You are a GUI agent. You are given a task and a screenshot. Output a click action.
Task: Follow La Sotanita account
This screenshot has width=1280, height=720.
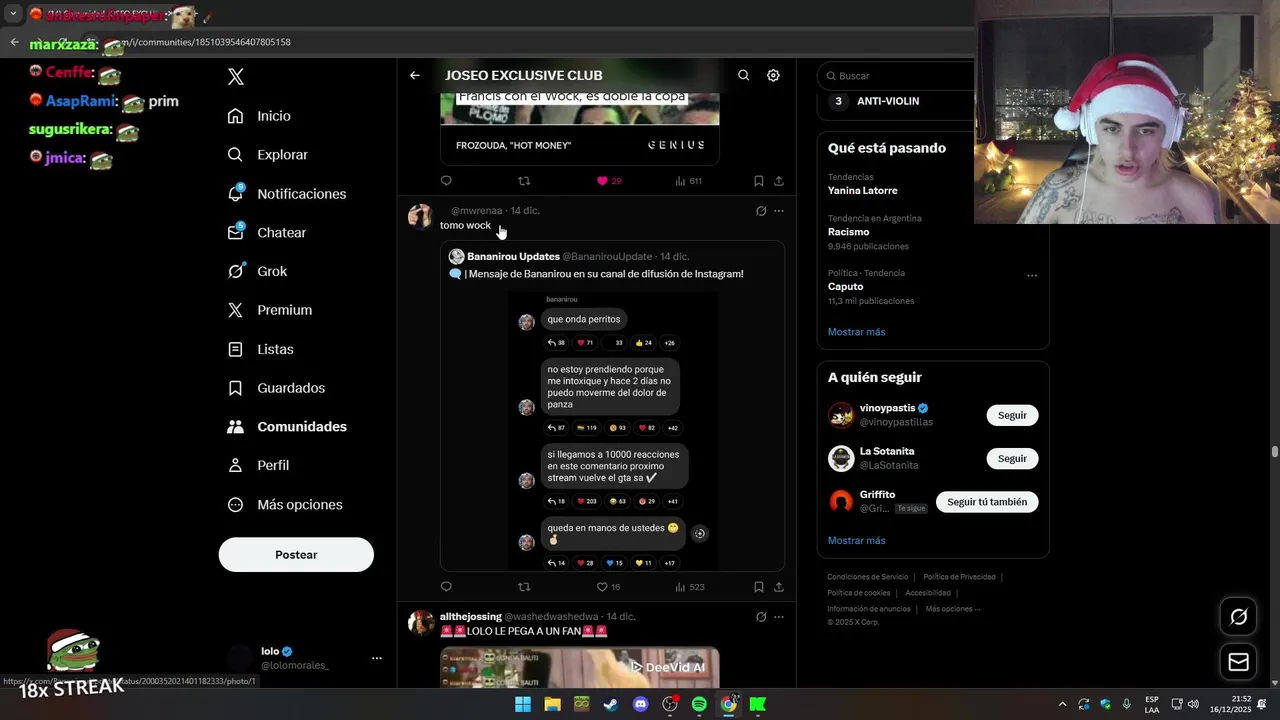click(x=1012, y=458)
